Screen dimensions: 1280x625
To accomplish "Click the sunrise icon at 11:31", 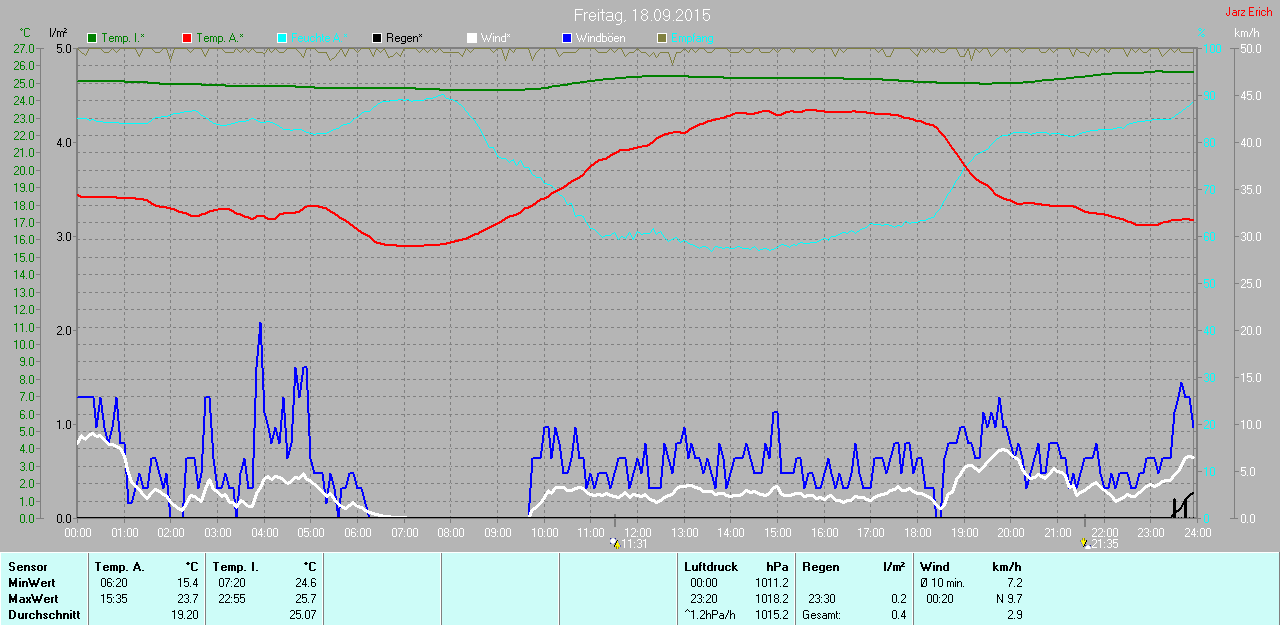I will point(613,543).
